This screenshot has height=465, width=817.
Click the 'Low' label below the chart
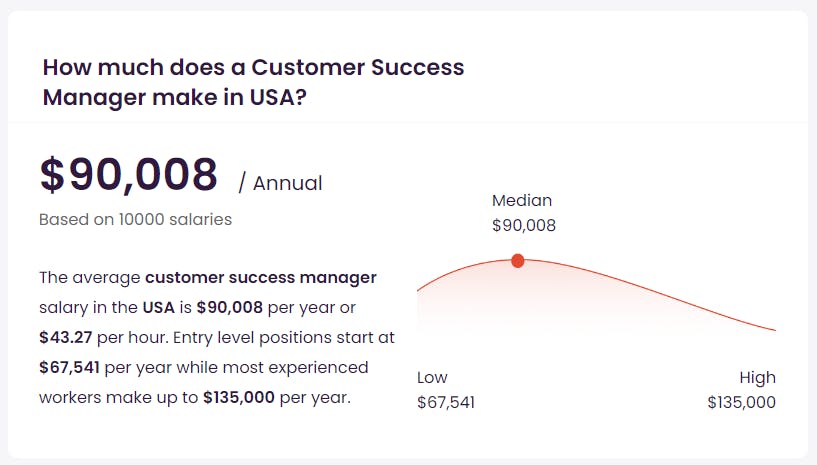tap(432, 377)
